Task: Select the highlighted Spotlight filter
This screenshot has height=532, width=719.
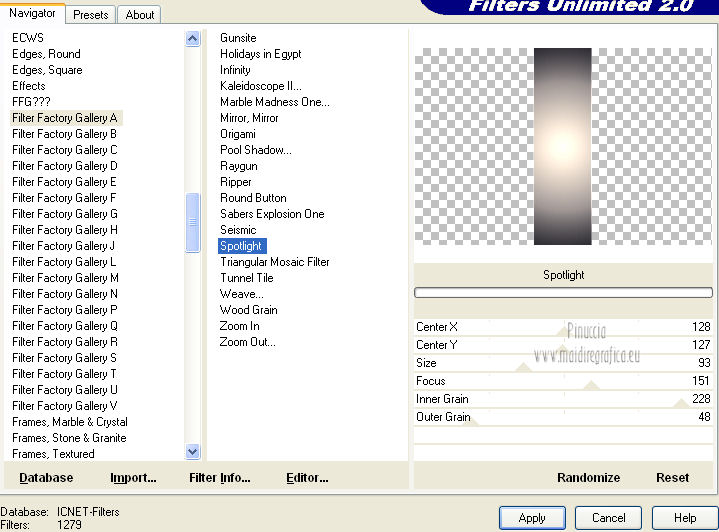Action: click(x=242, y=246)
